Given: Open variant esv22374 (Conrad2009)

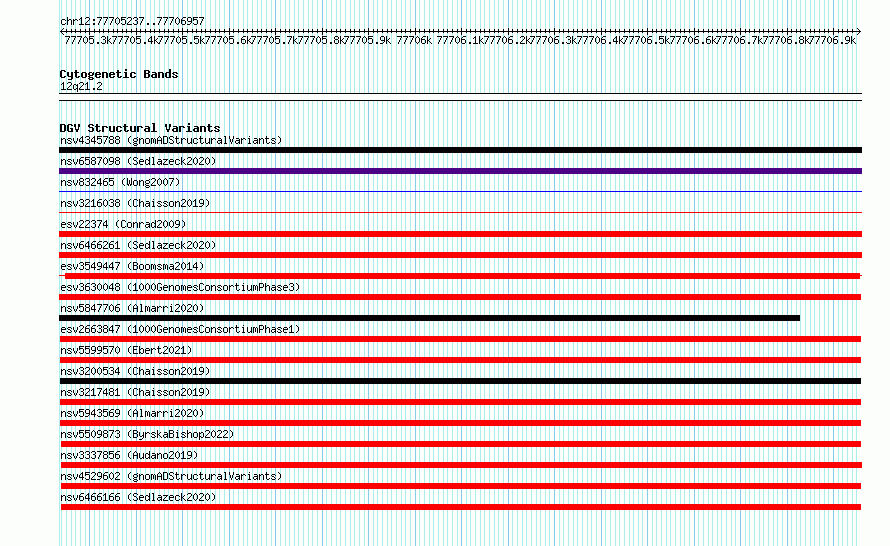Looking at the screenshot, I should [123, 224].
